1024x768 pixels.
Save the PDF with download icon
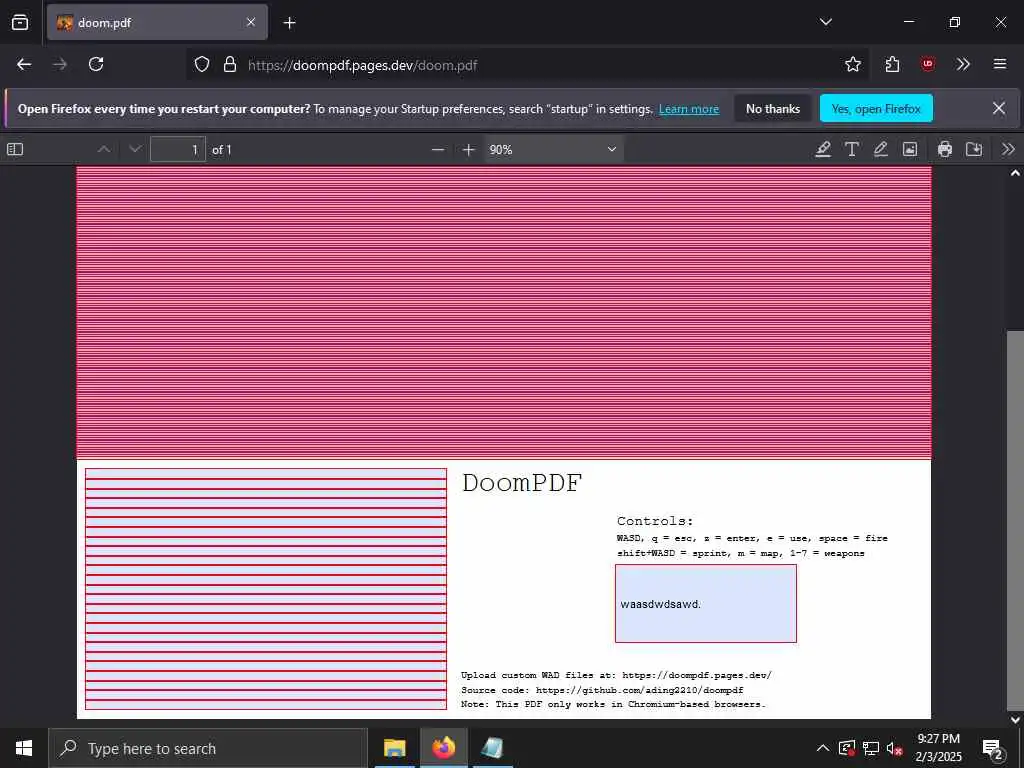(x=974, y=150)
